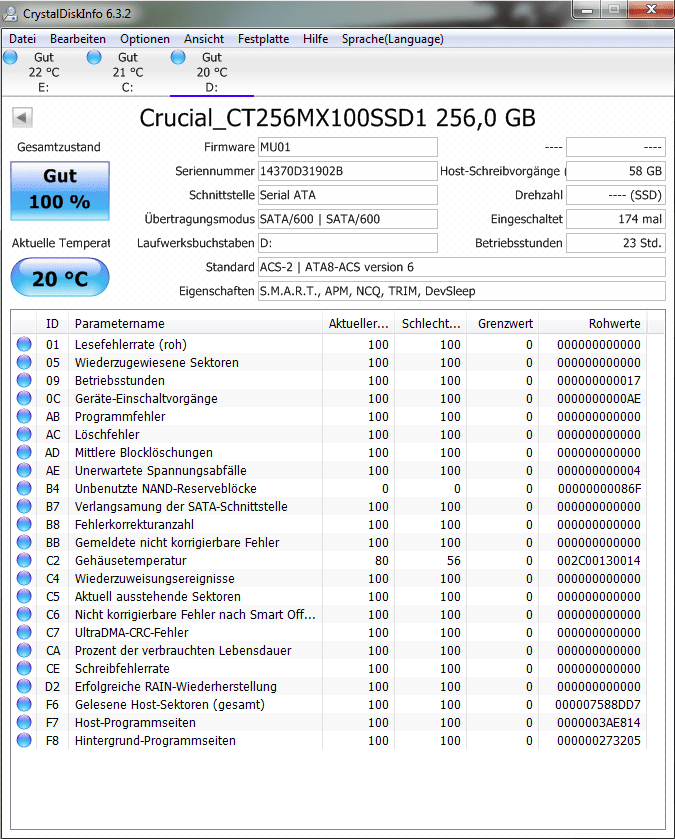The image size is (675, 839).
Task: Click the Eigenschaften field with S.M.A.R.T.
Action: (x=462, y=291)
